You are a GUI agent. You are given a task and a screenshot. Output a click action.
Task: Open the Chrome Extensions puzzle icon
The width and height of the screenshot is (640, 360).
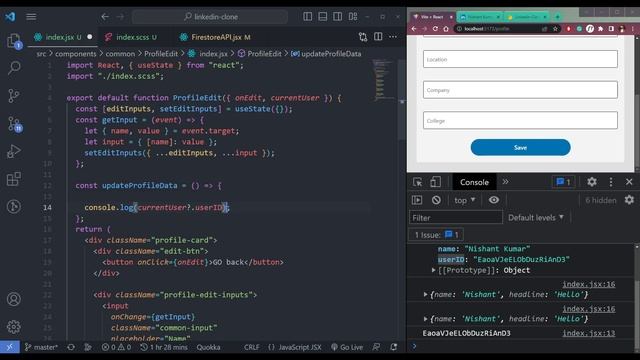point(600,29)
